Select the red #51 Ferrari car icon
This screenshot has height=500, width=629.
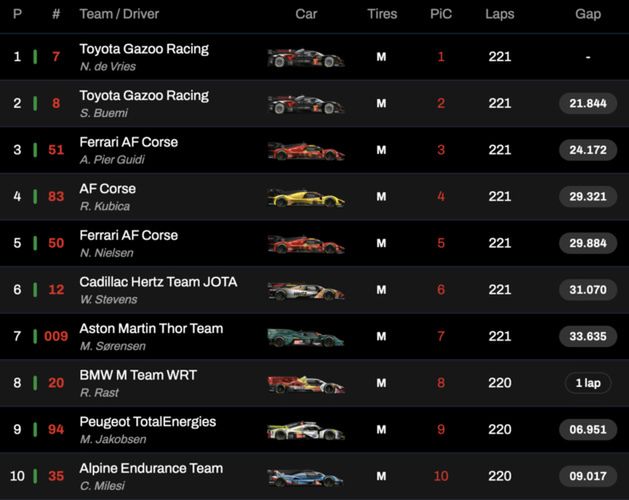click(305, 151)
